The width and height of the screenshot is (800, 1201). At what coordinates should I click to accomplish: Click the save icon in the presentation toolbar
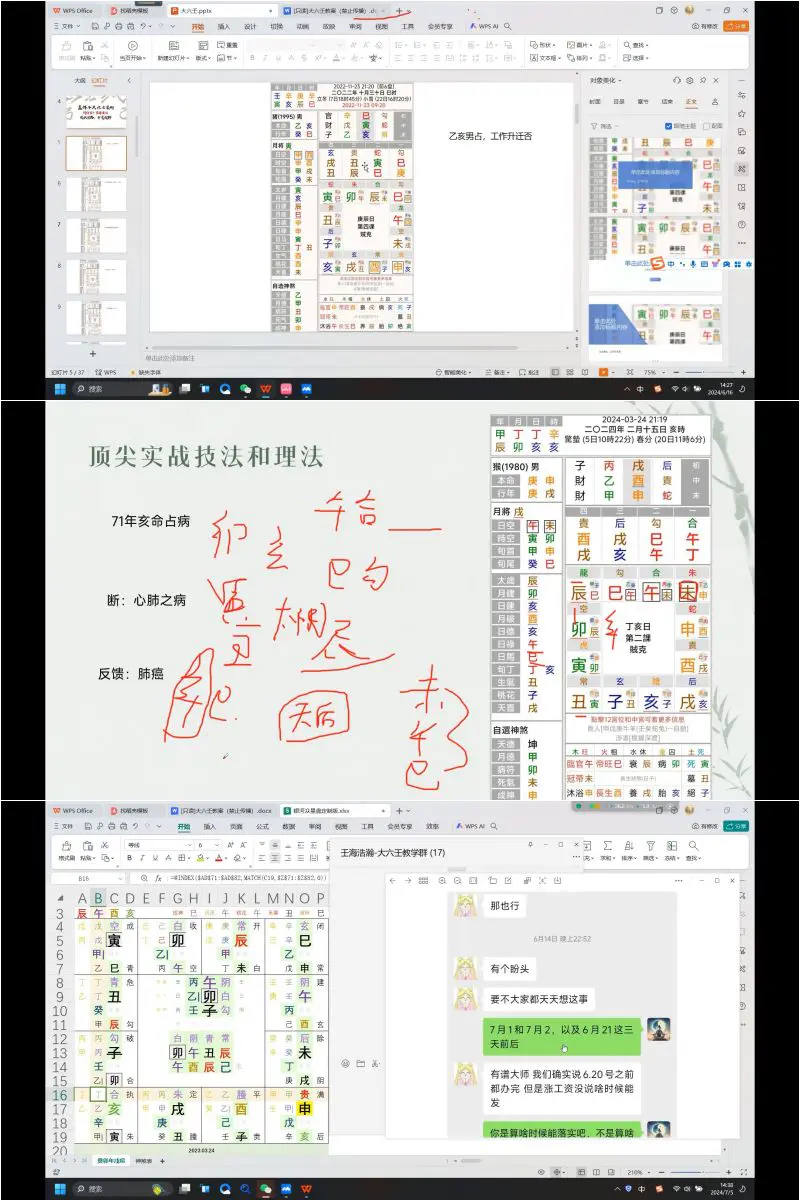click(x=95, y=26)
